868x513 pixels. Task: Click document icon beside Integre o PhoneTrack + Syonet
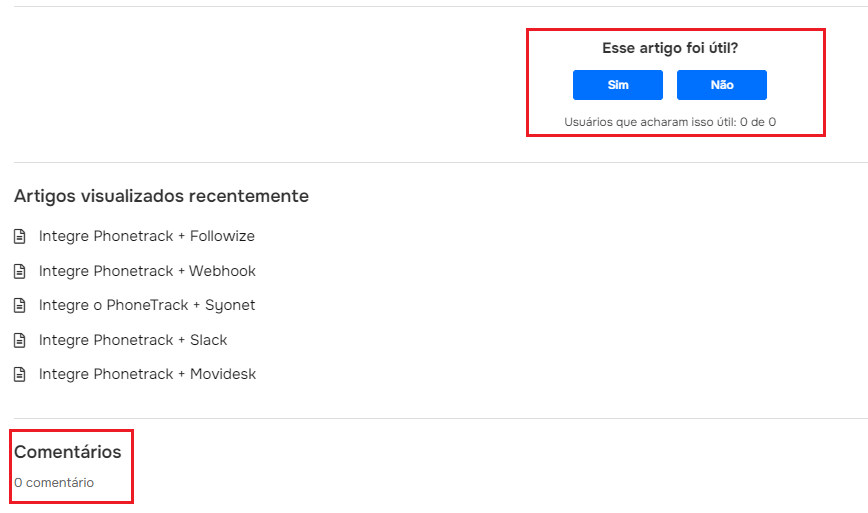(x=19, y=305)
